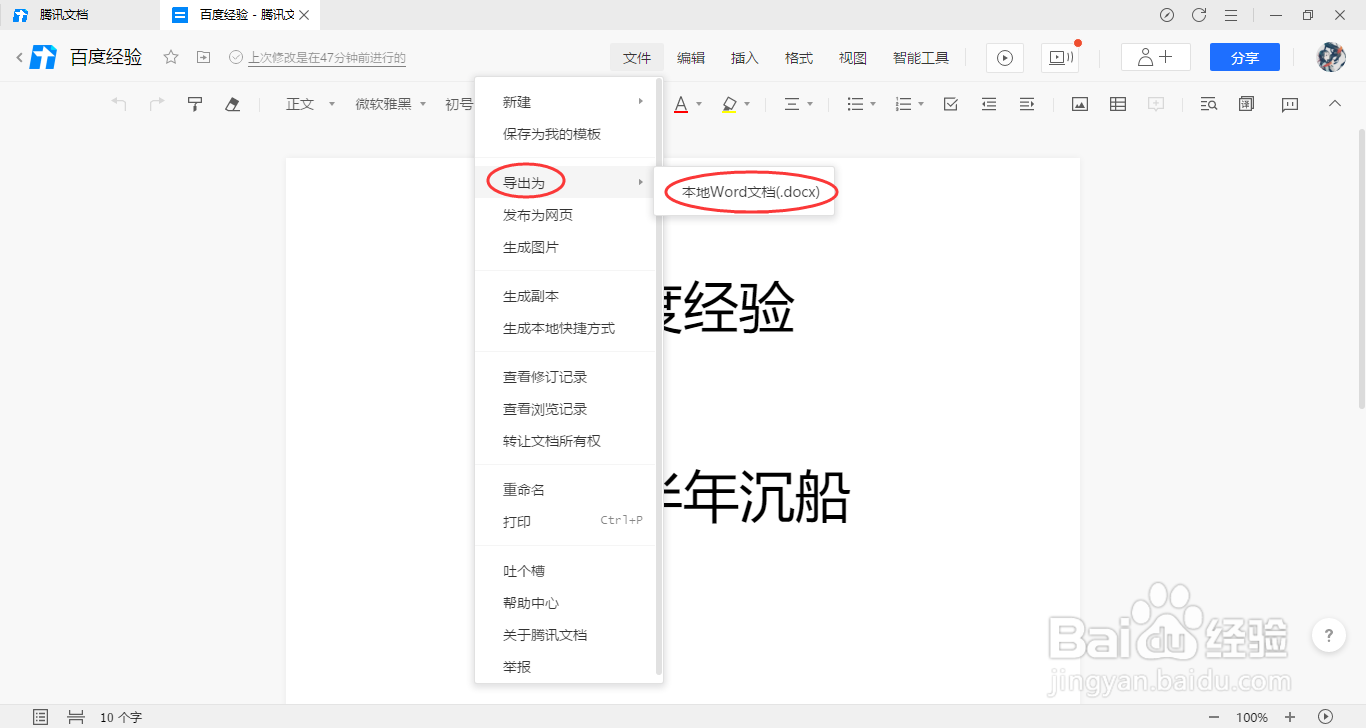Choose 保存为我的模板

click(x=565, y=134)
